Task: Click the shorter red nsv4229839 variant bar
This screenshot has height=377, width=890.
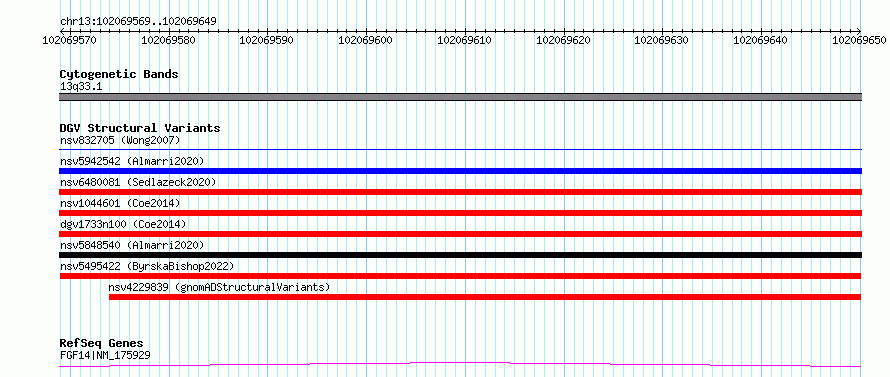Action: pyautogui.click(x=485, y=297)
